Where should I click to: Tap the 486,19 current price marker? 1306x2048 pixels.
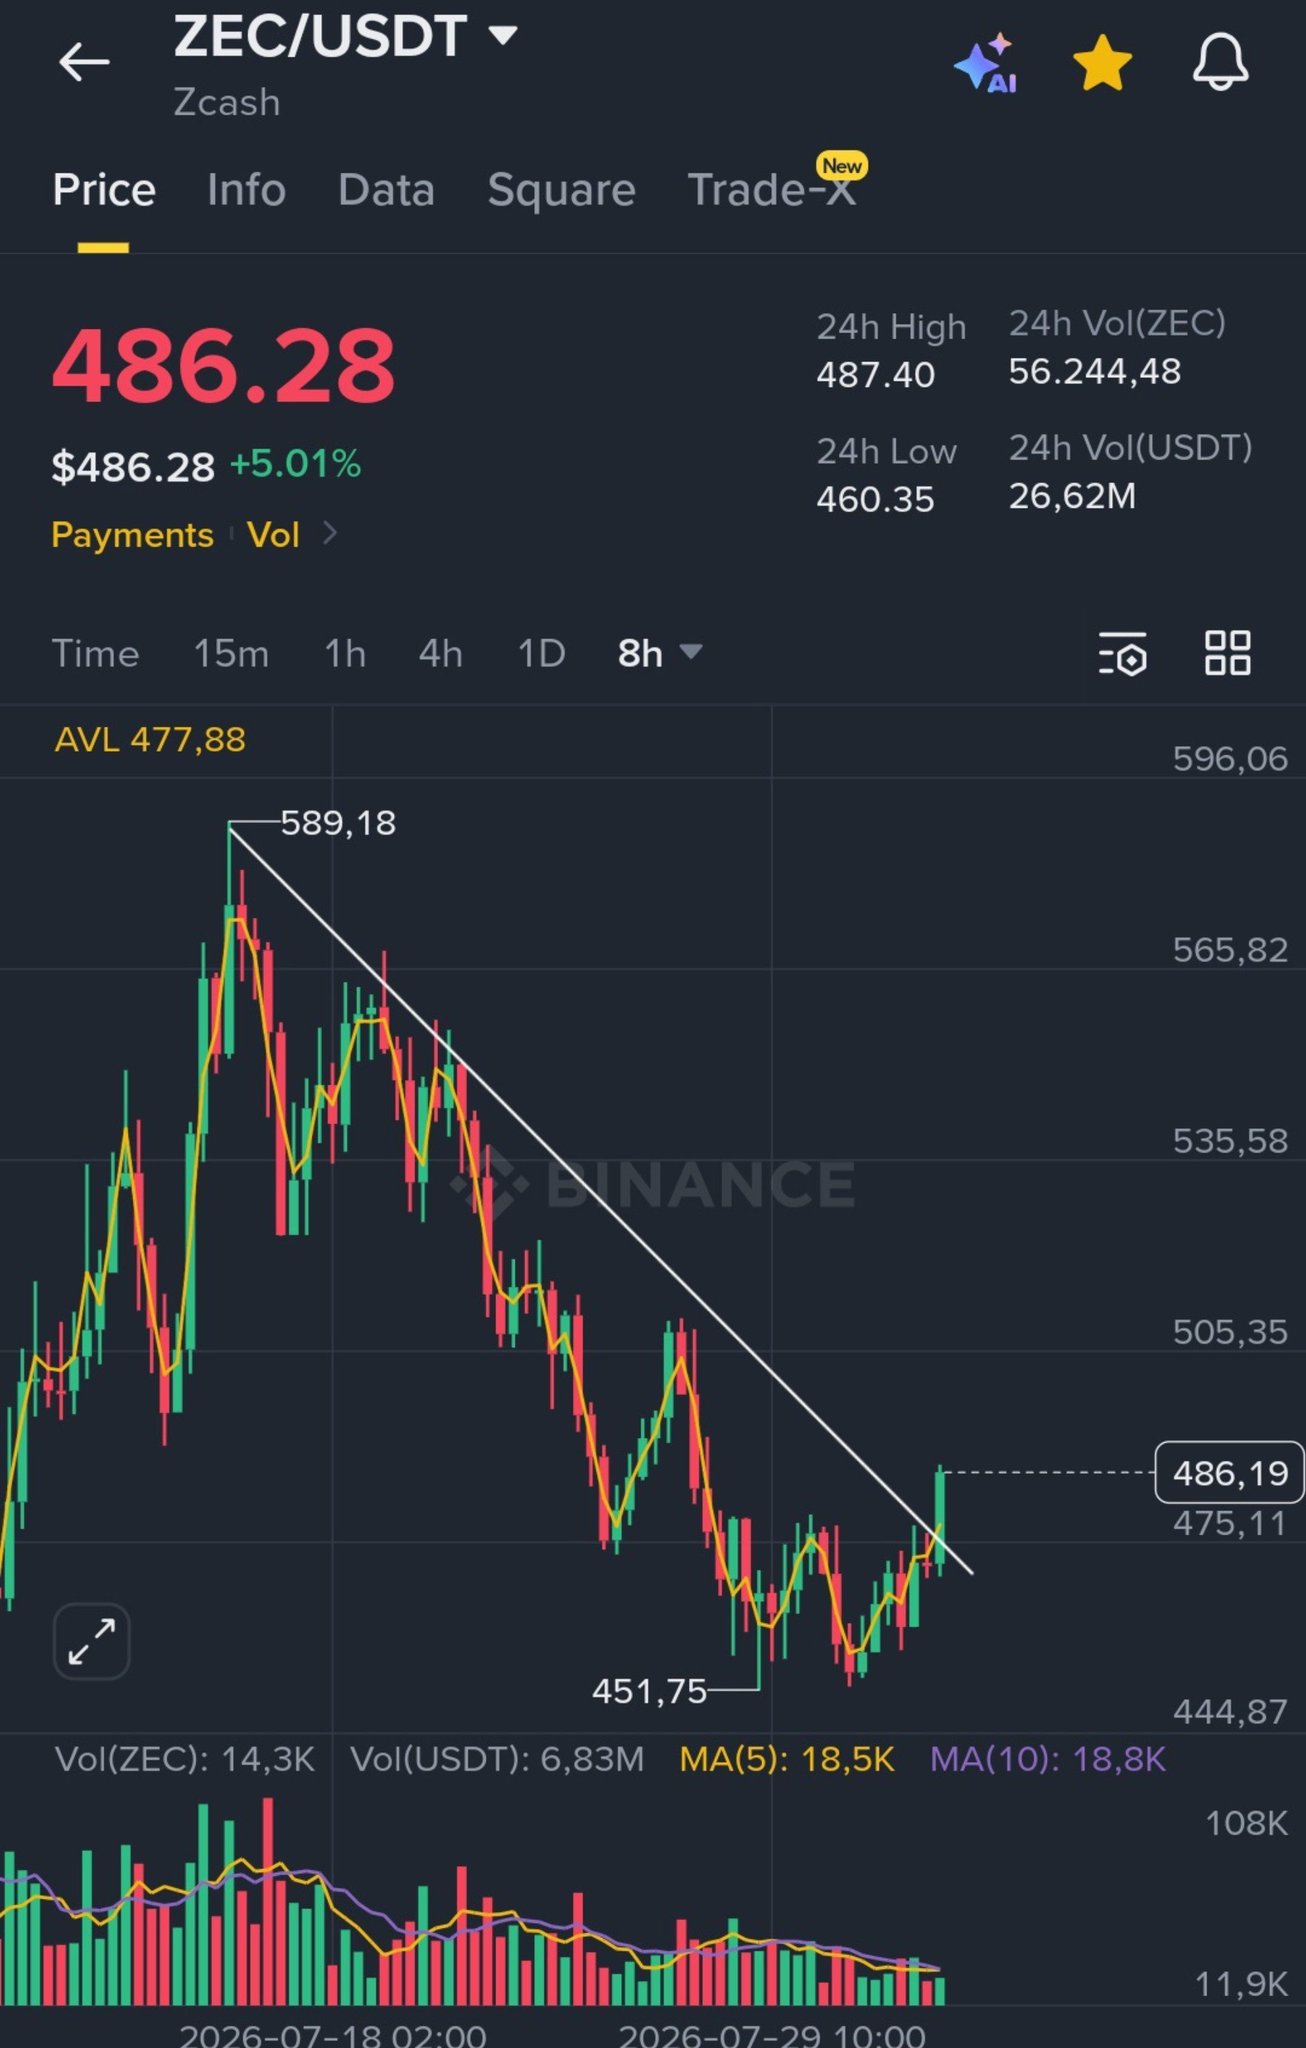[x=1229, y=1473]
